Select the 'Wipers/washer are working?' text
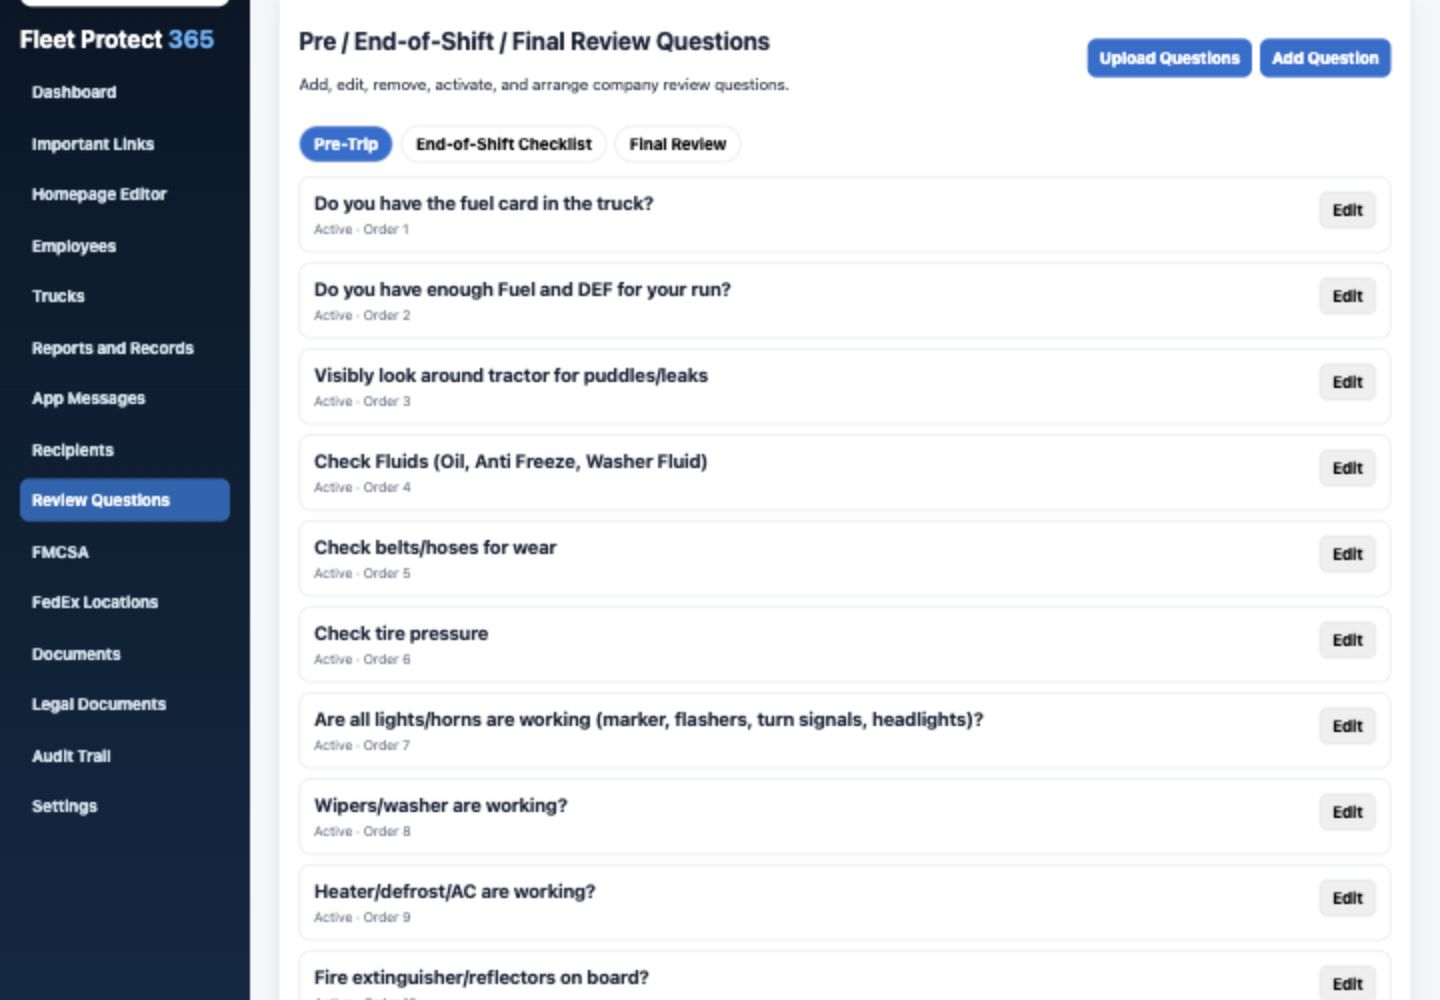Screen dimensions: 1440x1000 coord(440,806)
